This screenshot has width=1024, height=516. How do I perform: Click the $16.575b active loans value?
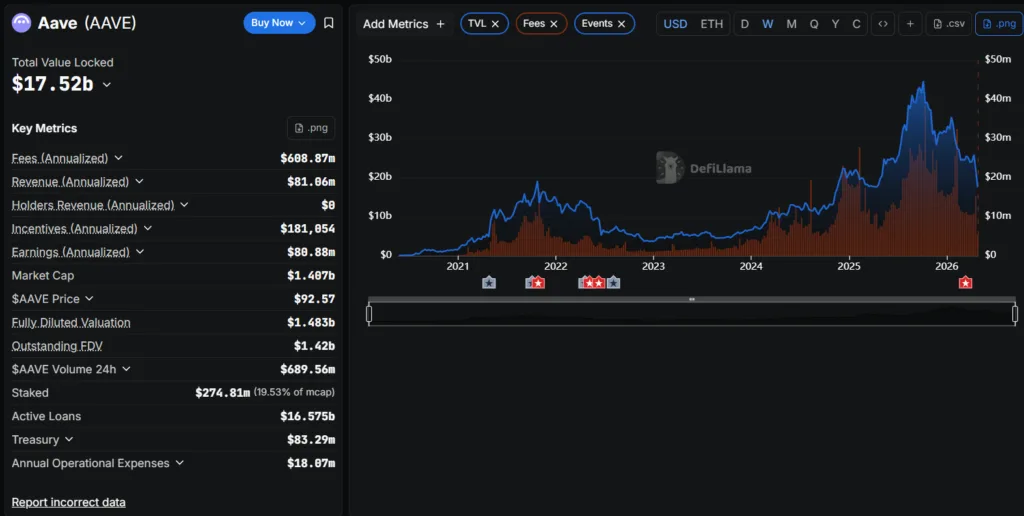click(x=308, y=416)
